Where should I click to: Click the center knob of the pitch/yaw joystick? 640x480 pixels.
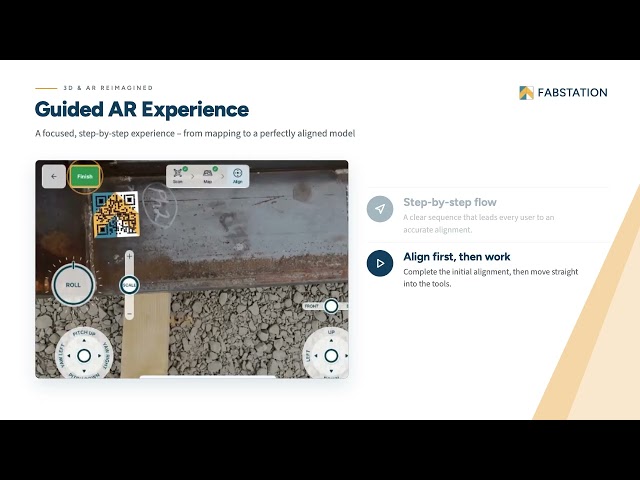(84, 356)
